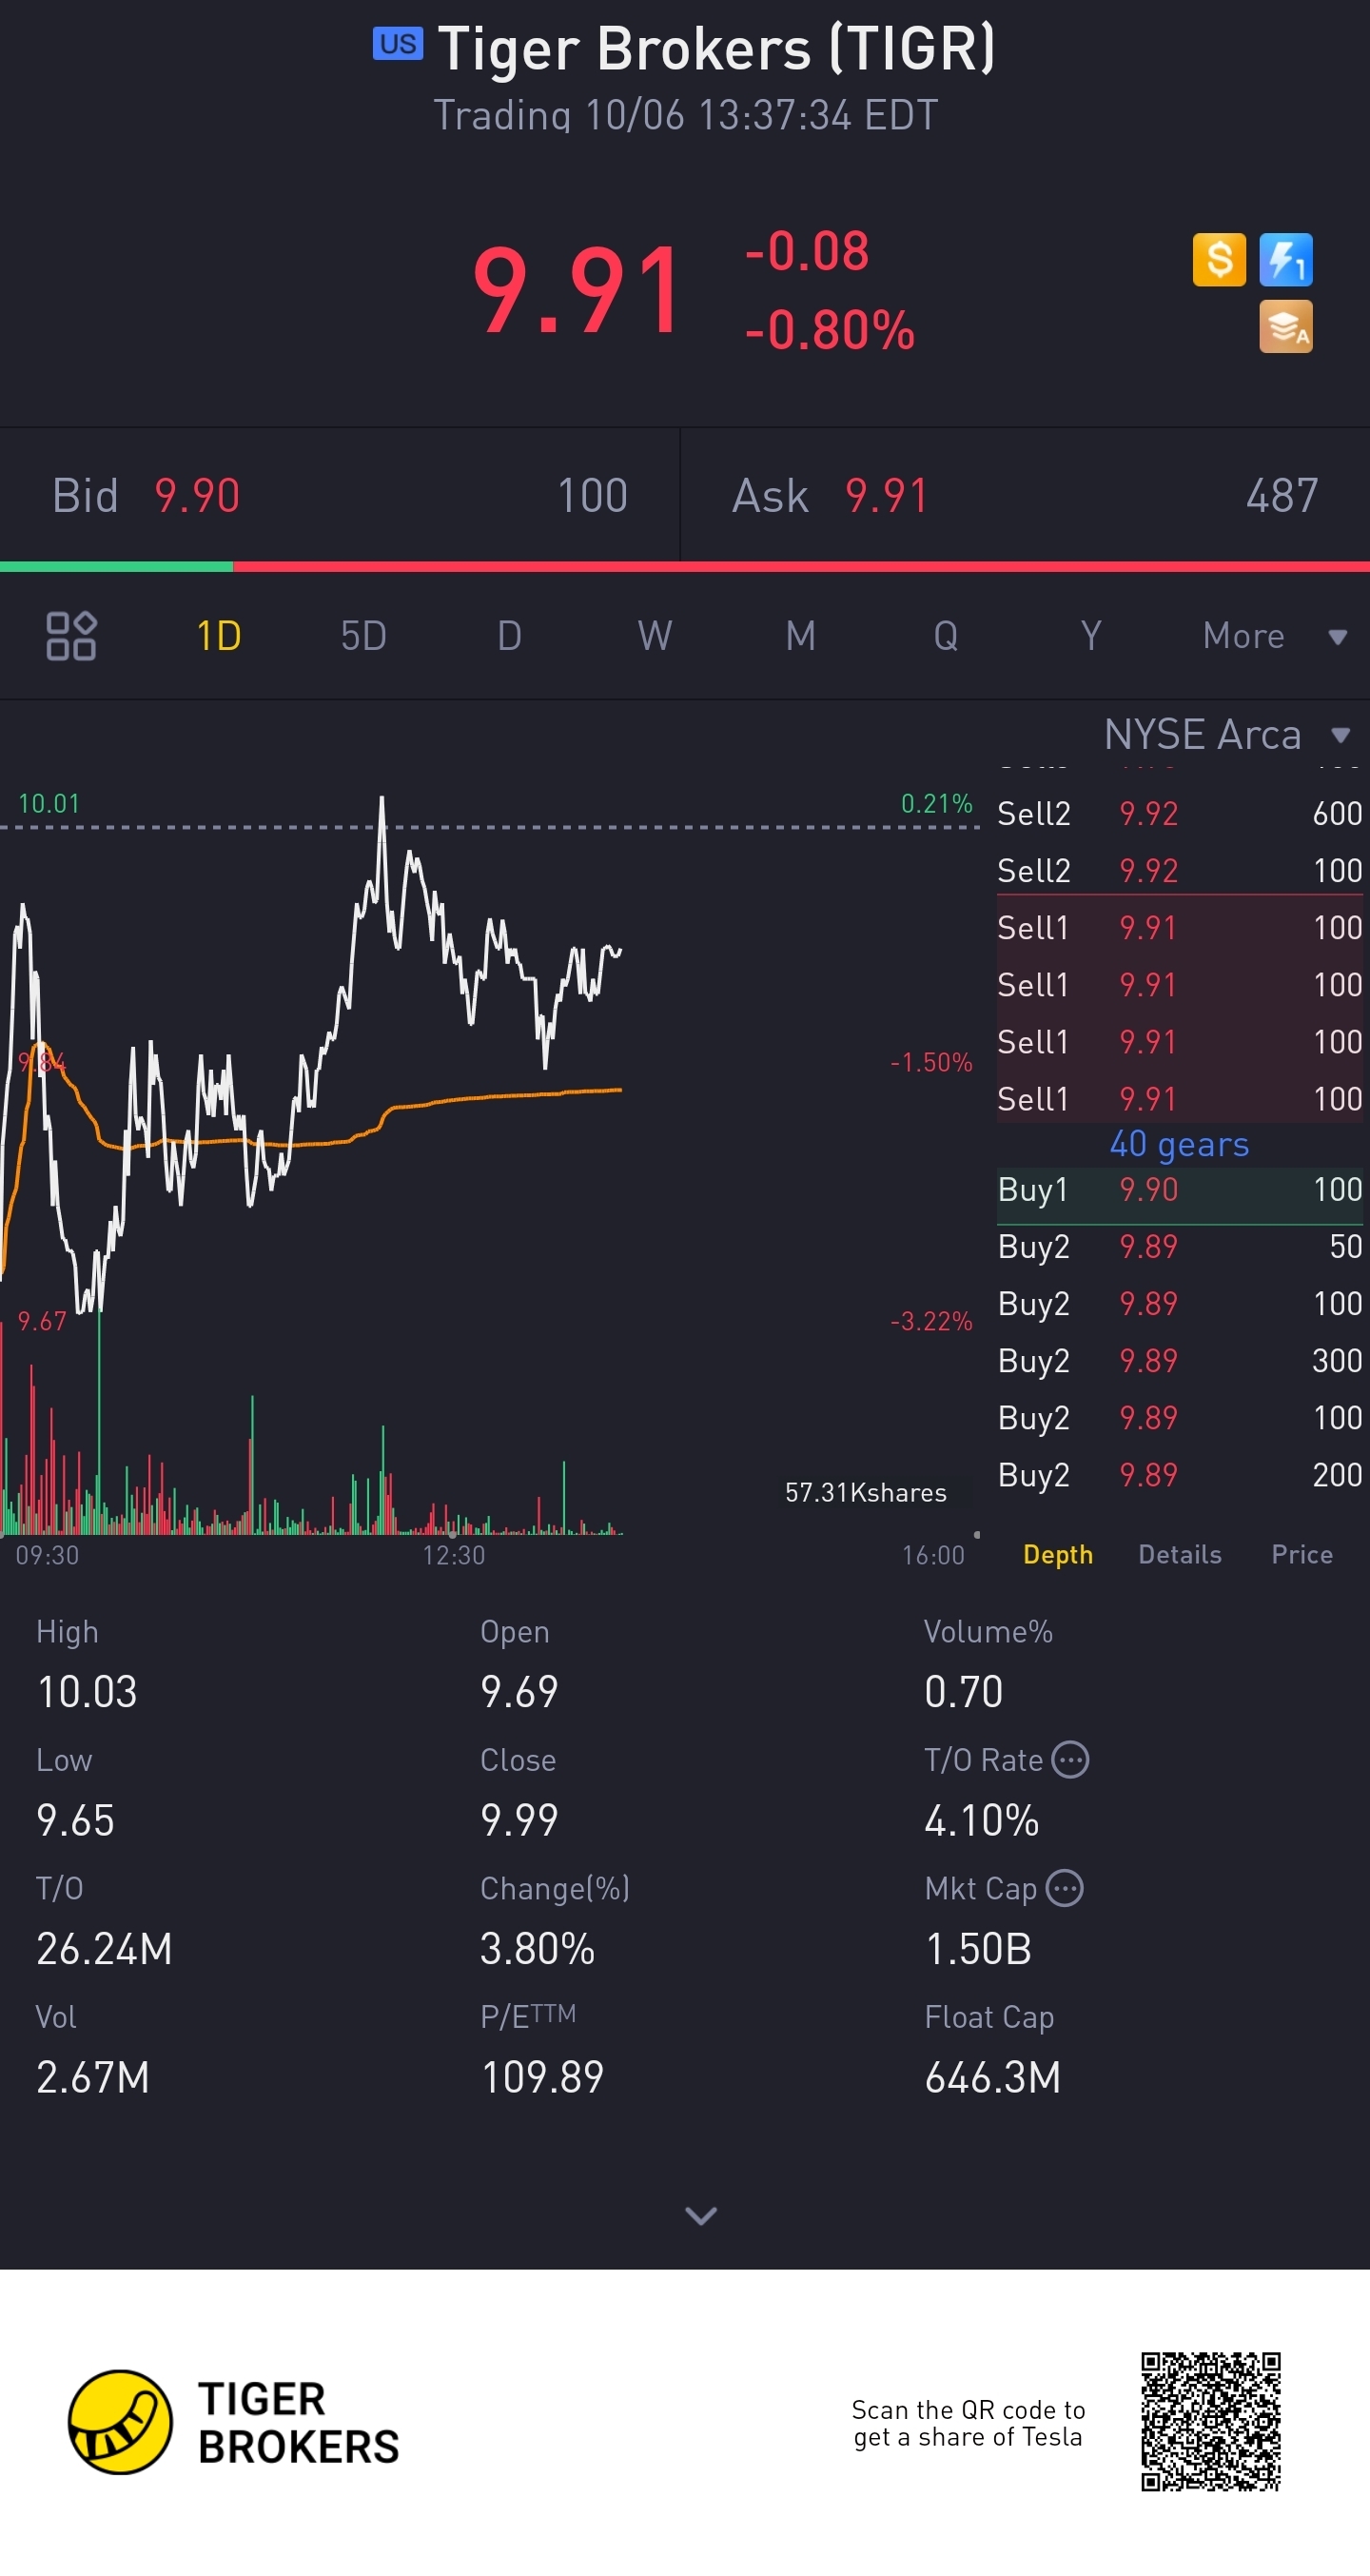Viewport: 1370px width, 2576px height.
Task: Tap the Ask 9.91 quote cell
Action: [1025, 495]
